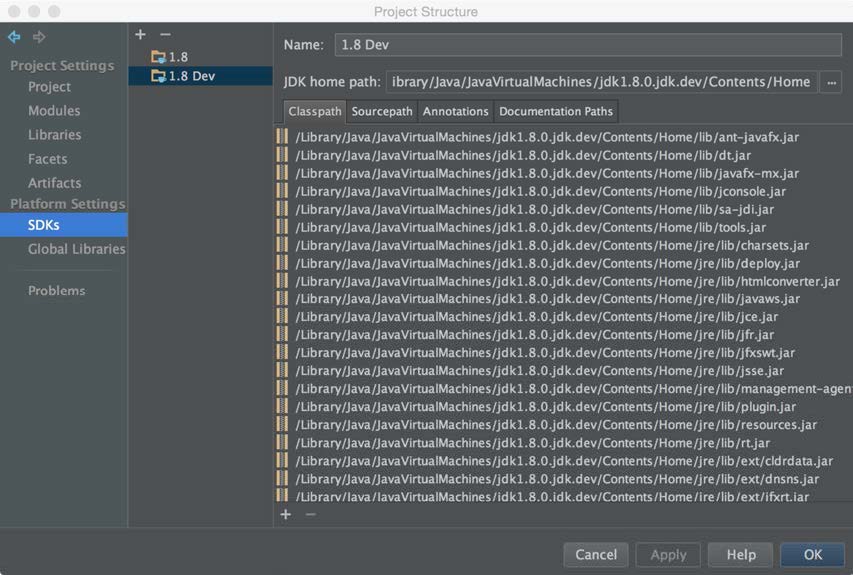
Task: Select SDKs in Platform Settings
Action: click(64, 225)
